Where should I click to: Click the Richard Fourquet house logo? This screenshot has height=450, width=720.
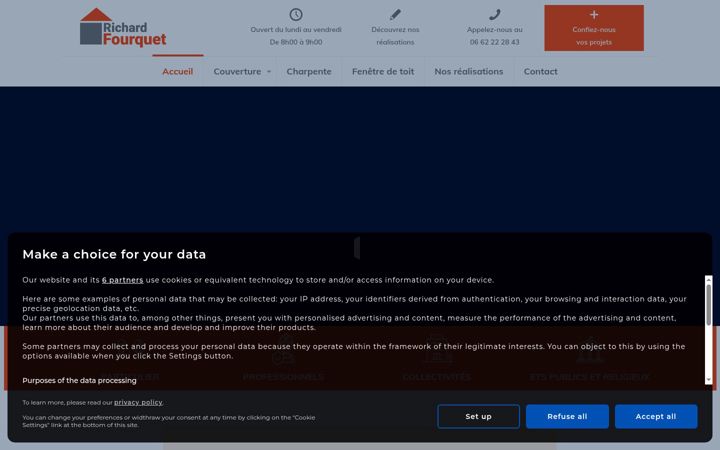123,28
